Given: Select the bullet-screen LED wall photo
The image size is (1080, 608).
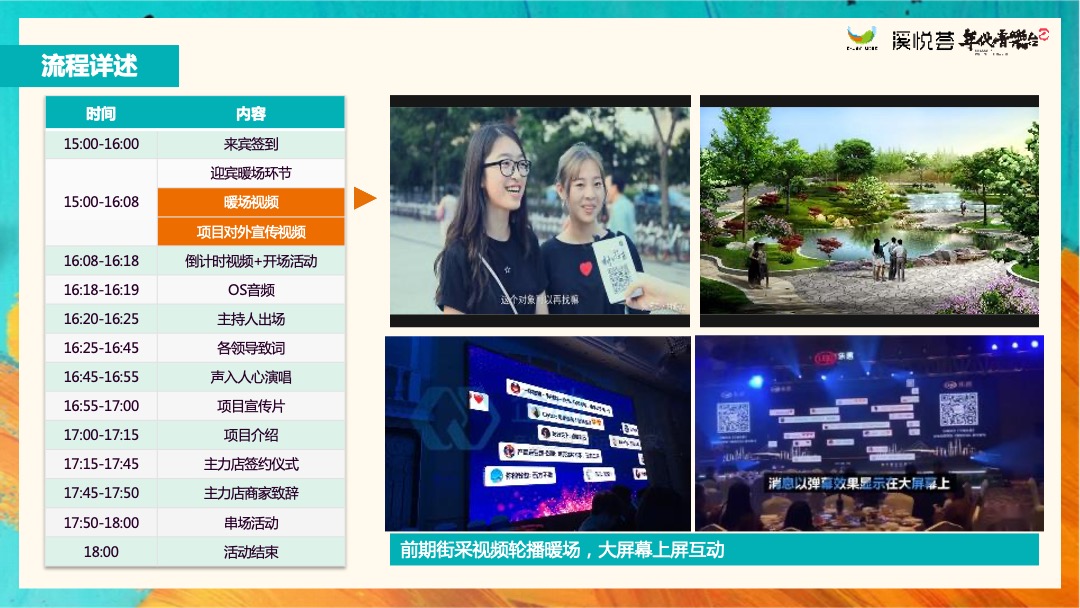Looking at the screenshot, I should (538, 433).
